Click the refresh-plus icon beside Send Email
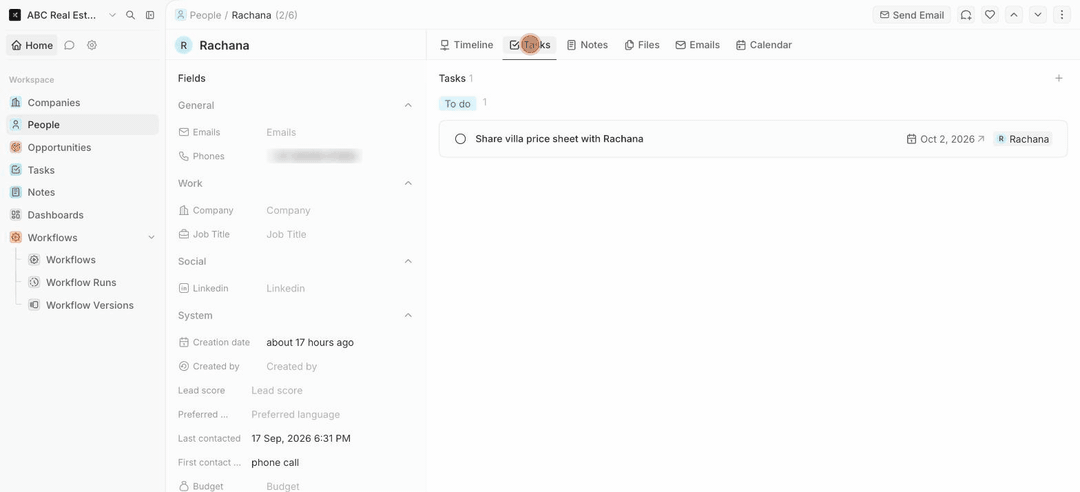The height and width of the screenshot is (492, 1080). [966, 14]
